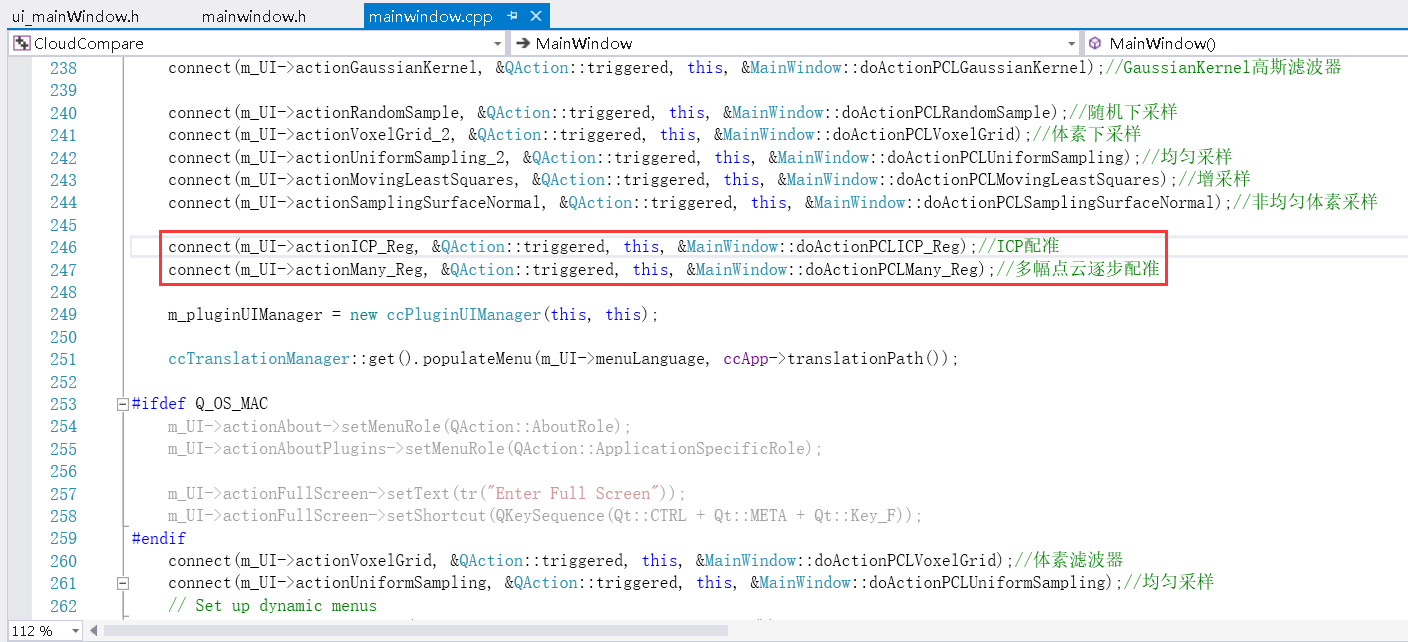Screen dimensions: 1408x642
Task: Collapse the code block at line 261
Action: click(122, 582)
